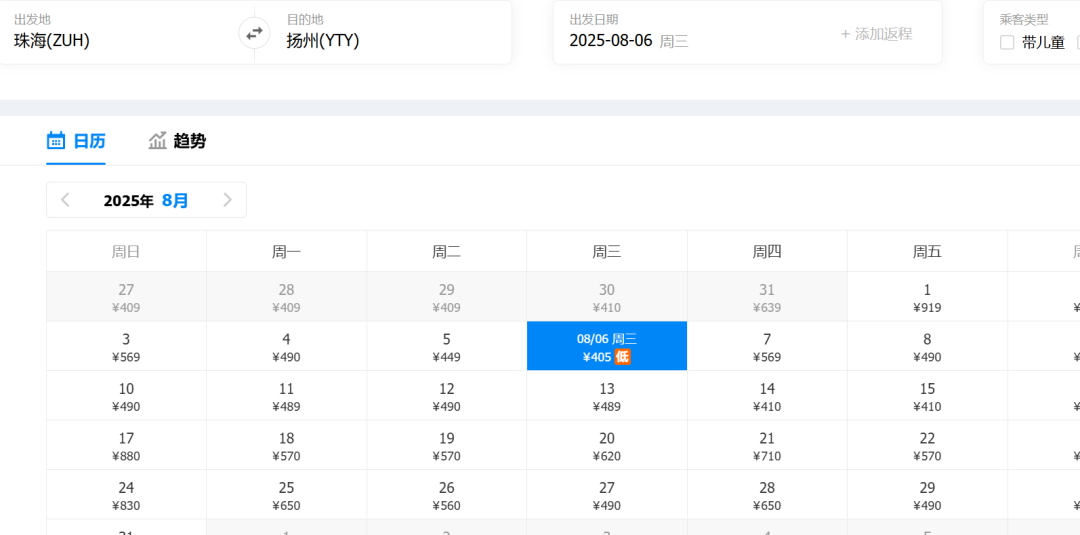Select August 15 priced ¥410

point(927,396)
